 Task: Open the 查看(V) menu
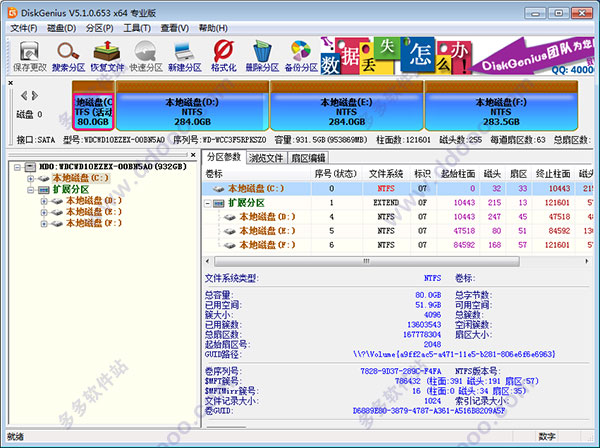[x=174, y=28]
